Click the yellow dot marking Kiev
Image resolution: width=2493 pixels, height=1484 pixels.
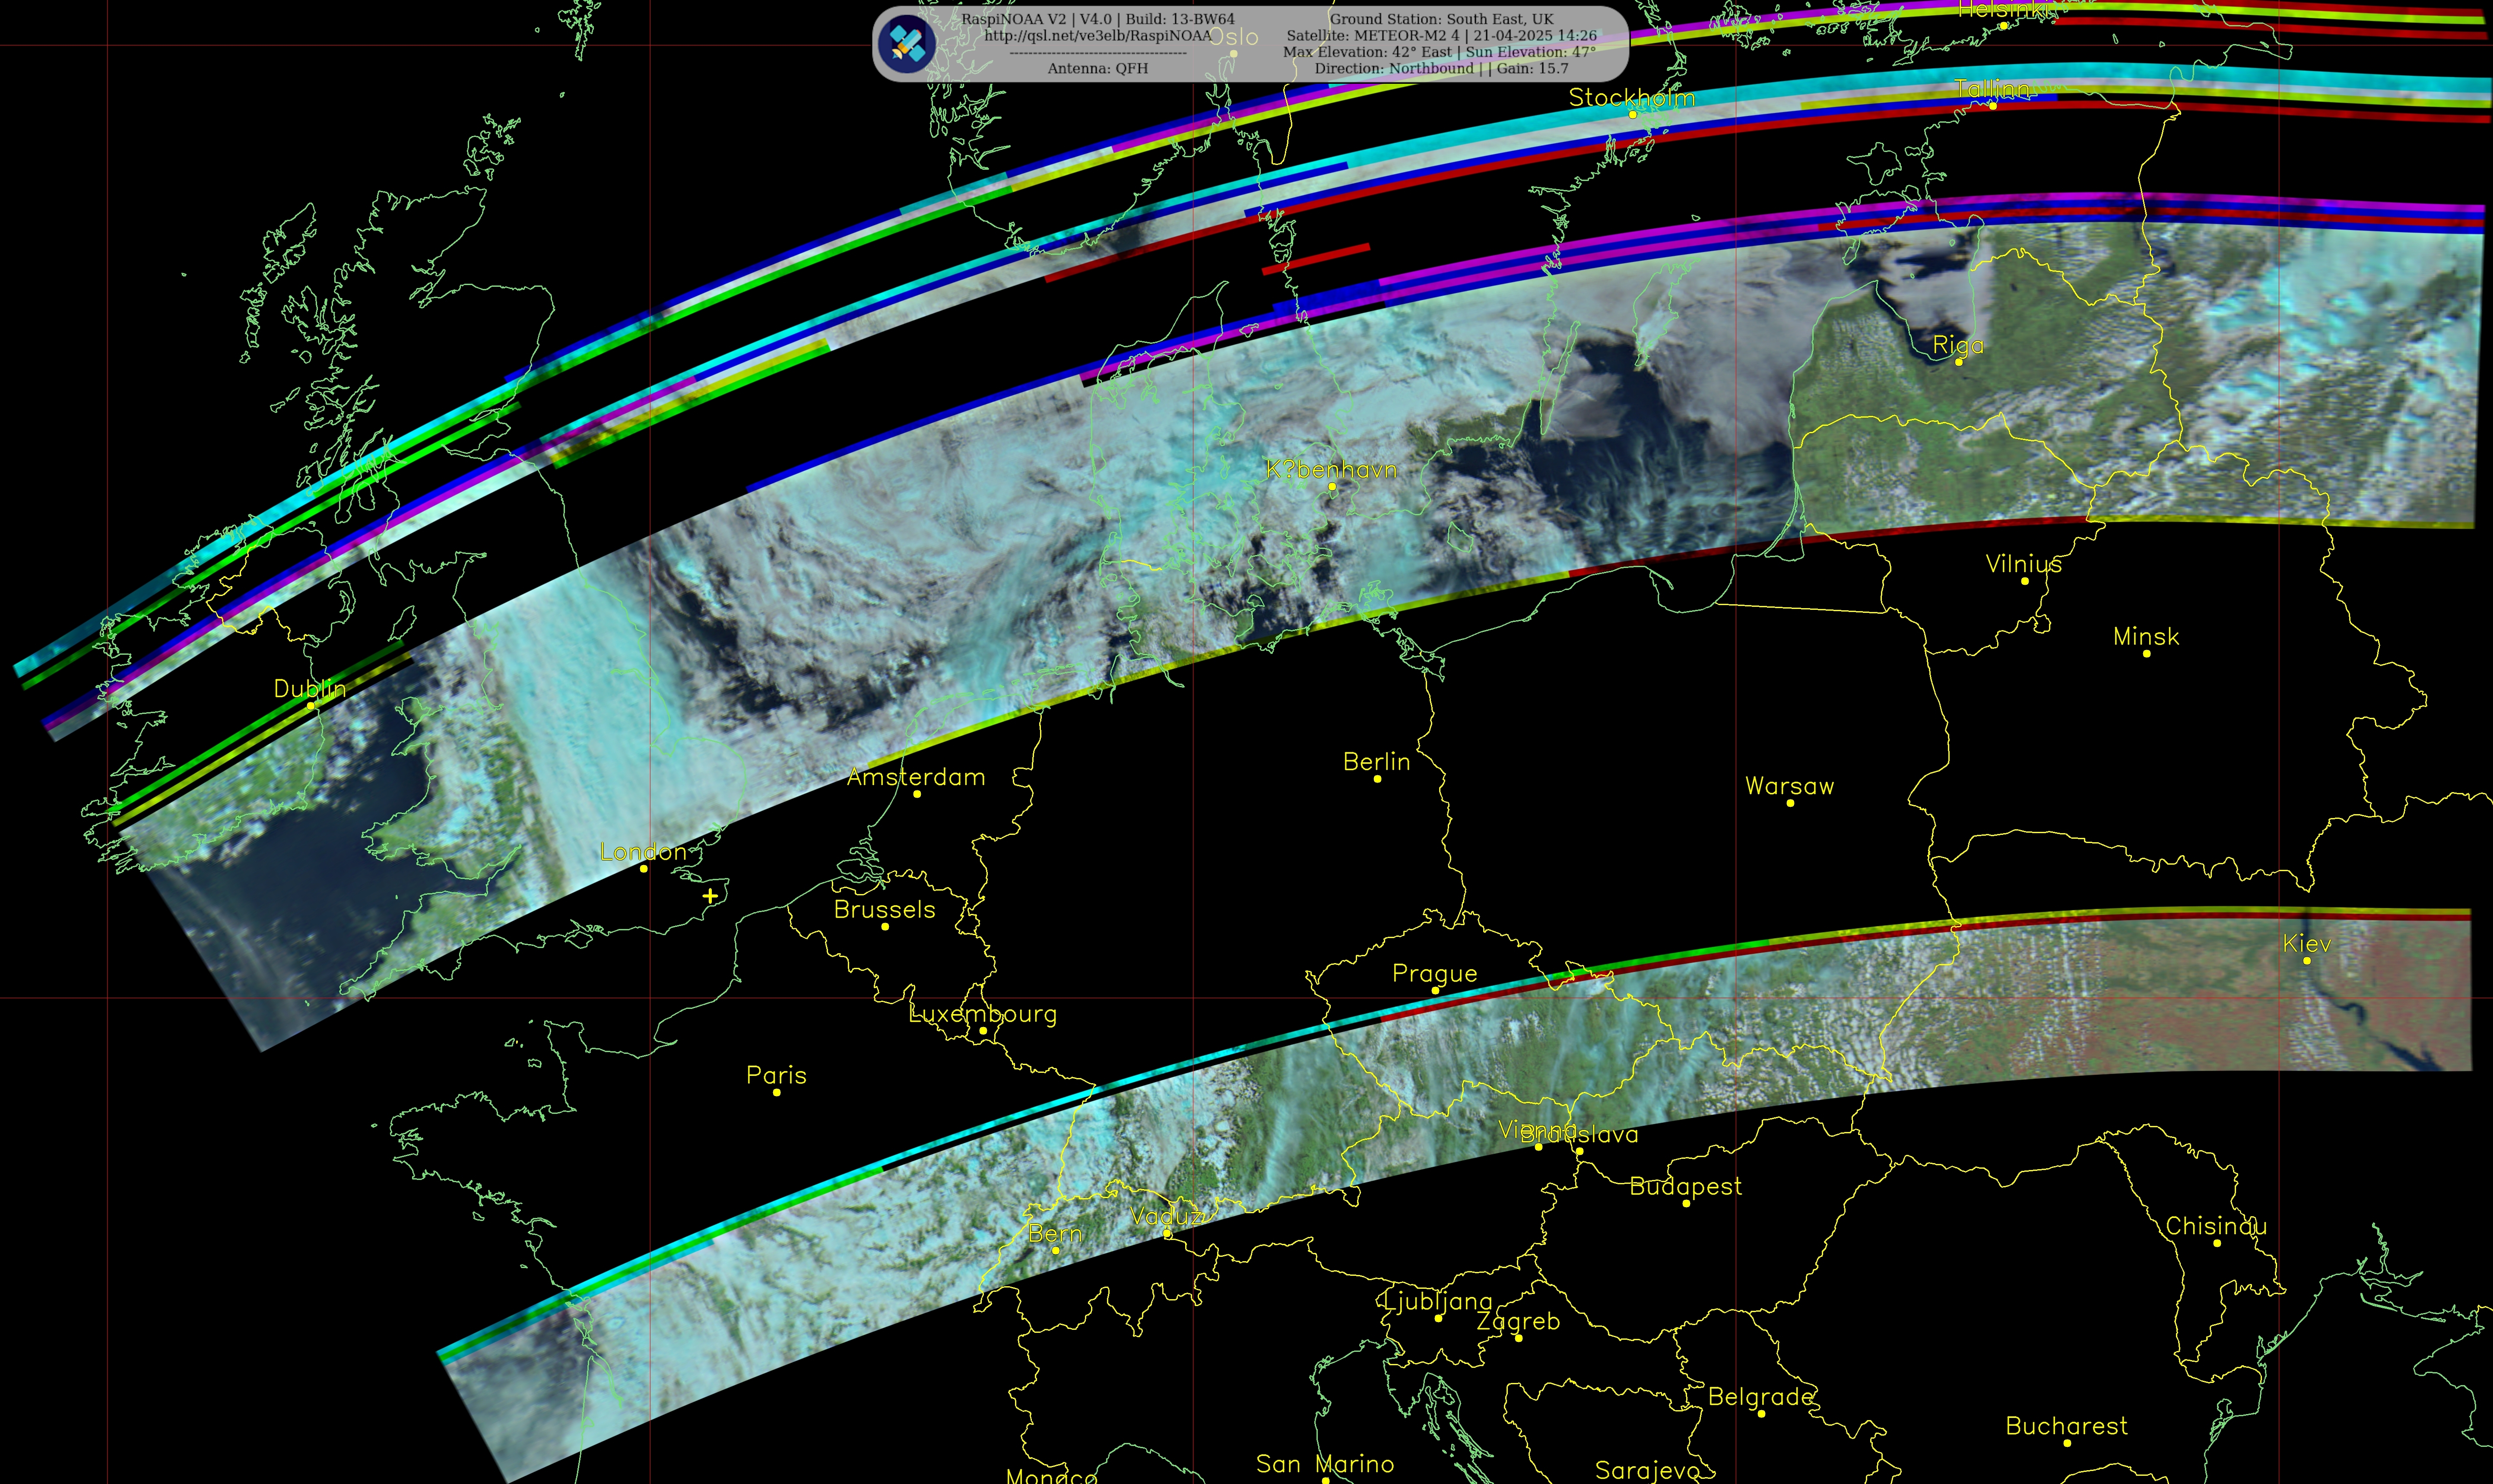click(2307, 961)
